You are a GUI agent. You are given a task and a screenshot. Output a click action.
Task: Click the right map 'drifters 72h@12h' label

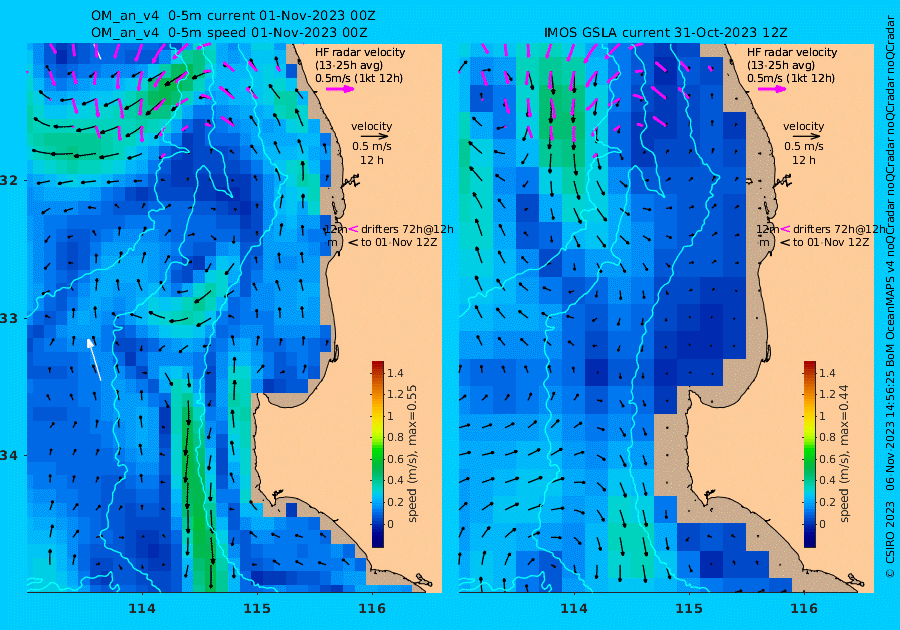[x=839, y=229]
